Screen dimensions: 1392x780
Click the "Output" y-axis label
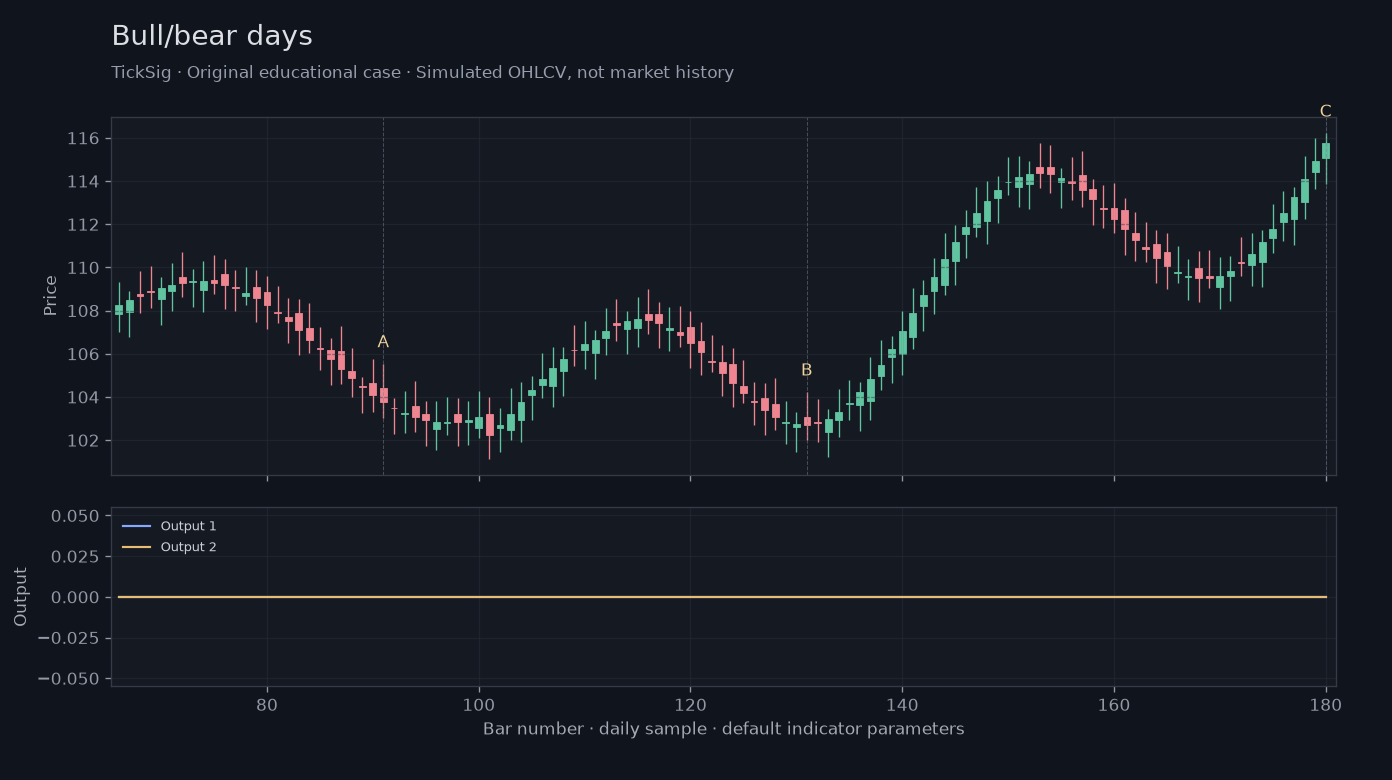[21, 597]
